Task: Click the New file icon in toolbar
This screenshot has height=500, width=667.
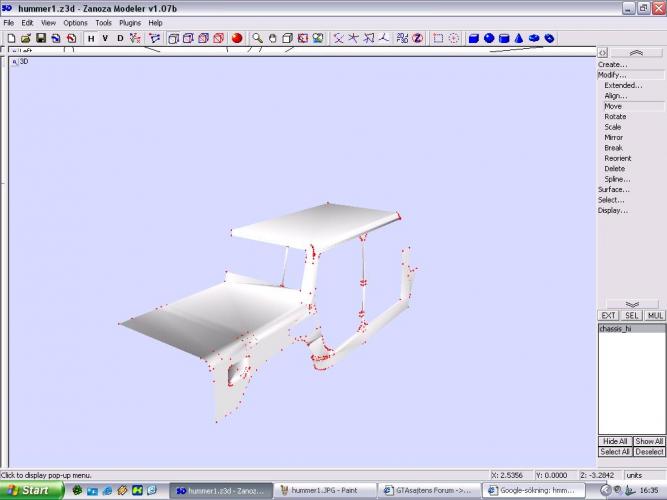Action: pos(9,38)
